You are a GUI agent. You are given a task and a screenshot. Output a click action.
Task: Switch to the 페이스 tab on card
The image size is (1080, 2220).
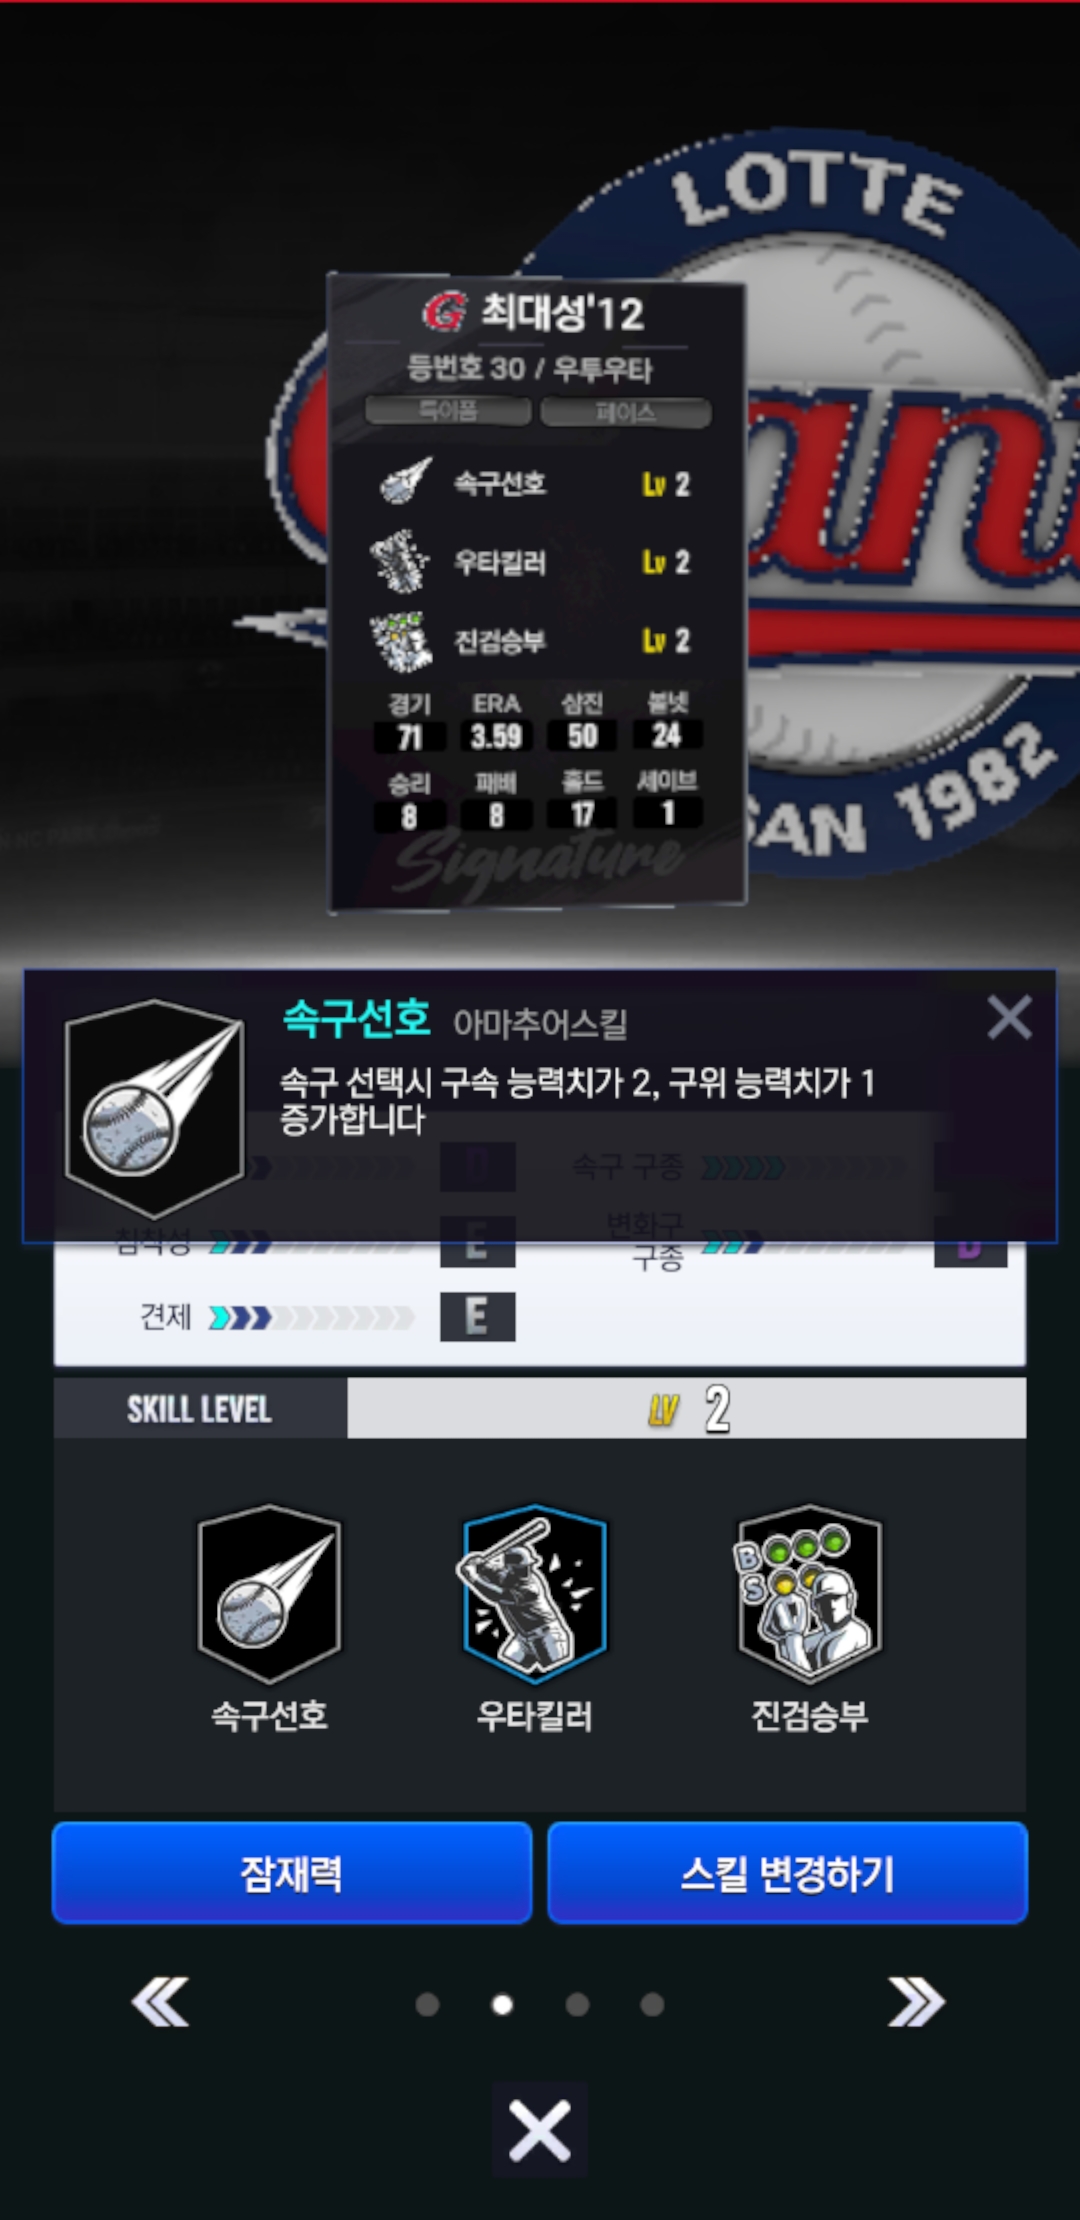pyautogui.click(x=626, y=411)
